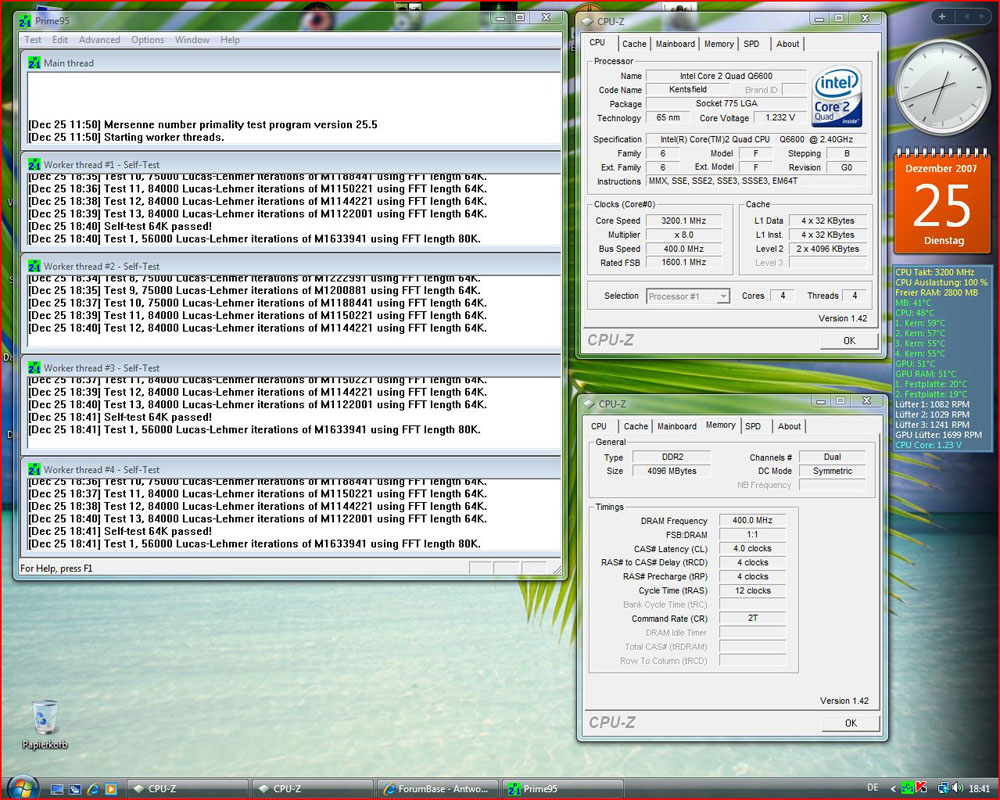
Task: Click the lower CPU-Z title bar icon
Action: click(588, 404)
